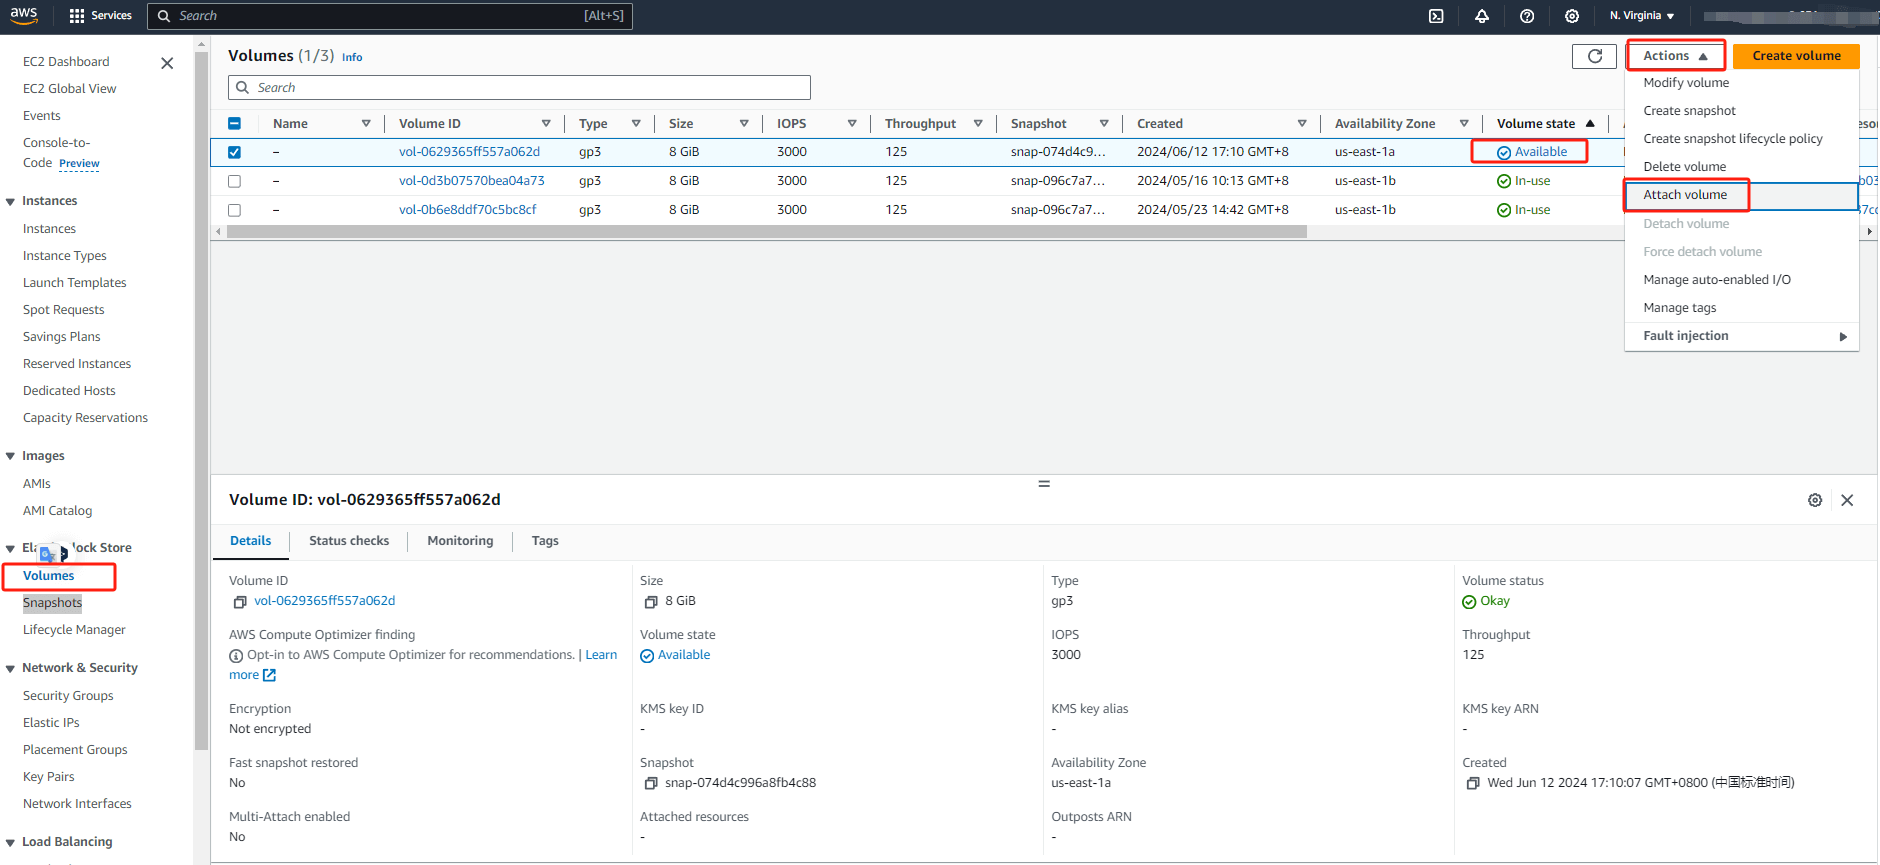1880x865 pixels.
Task: Switch to the Status checks tab
Action: pyautogui.click(x=349, y=541)
